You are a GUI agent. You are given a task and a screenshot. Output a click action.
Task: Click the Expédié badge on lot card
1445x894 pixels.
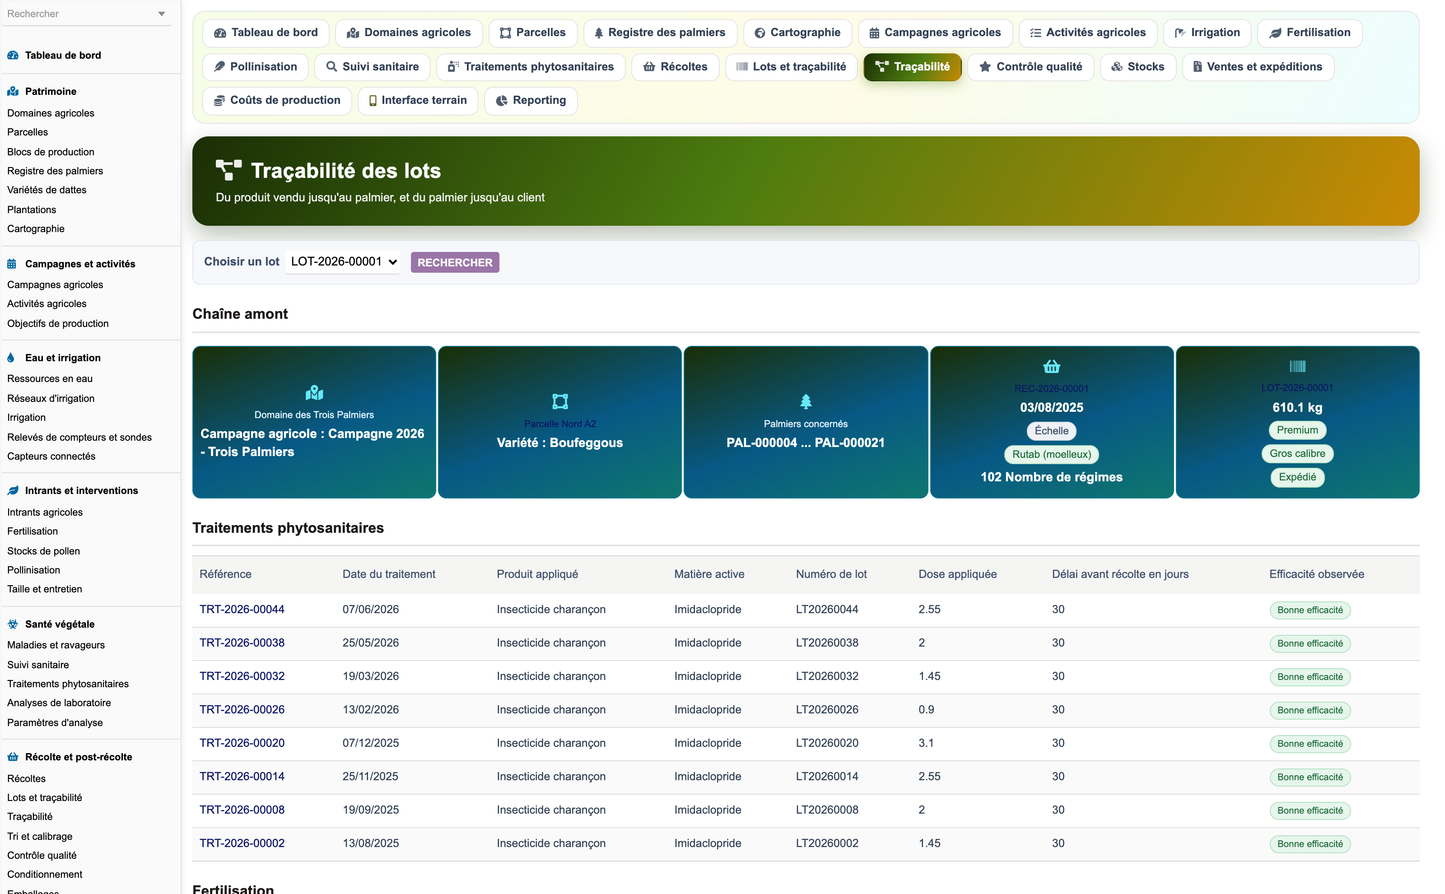pyautogui.click(x=1297, y=478)
